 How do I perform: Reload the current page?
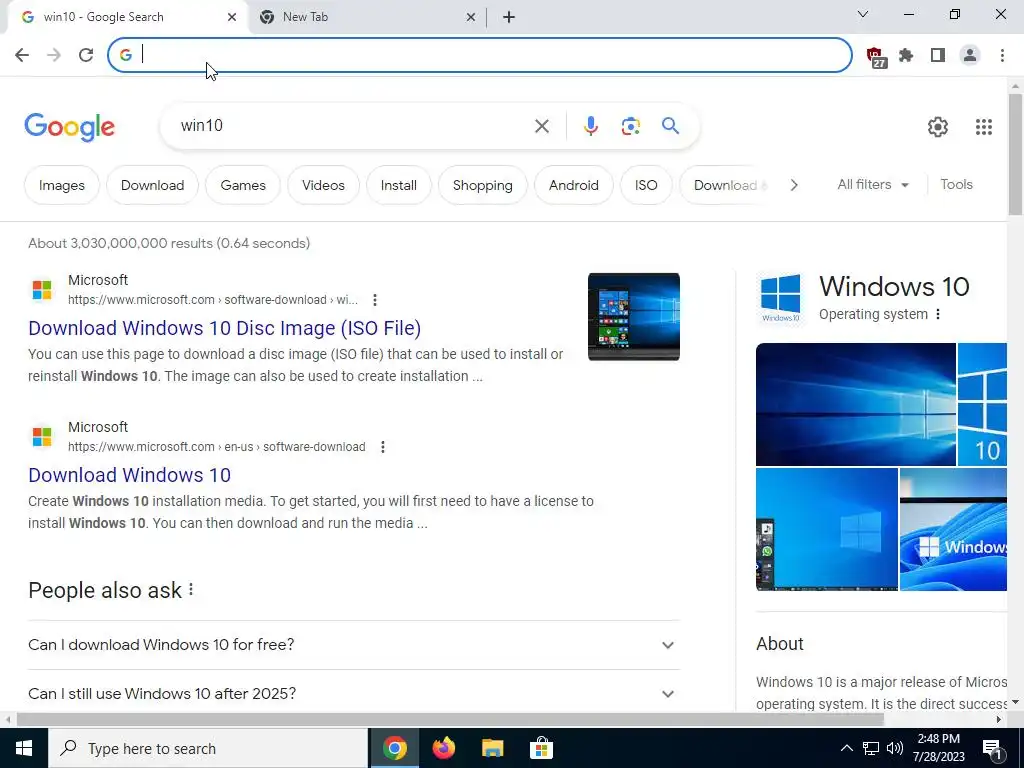click(86, 55)
